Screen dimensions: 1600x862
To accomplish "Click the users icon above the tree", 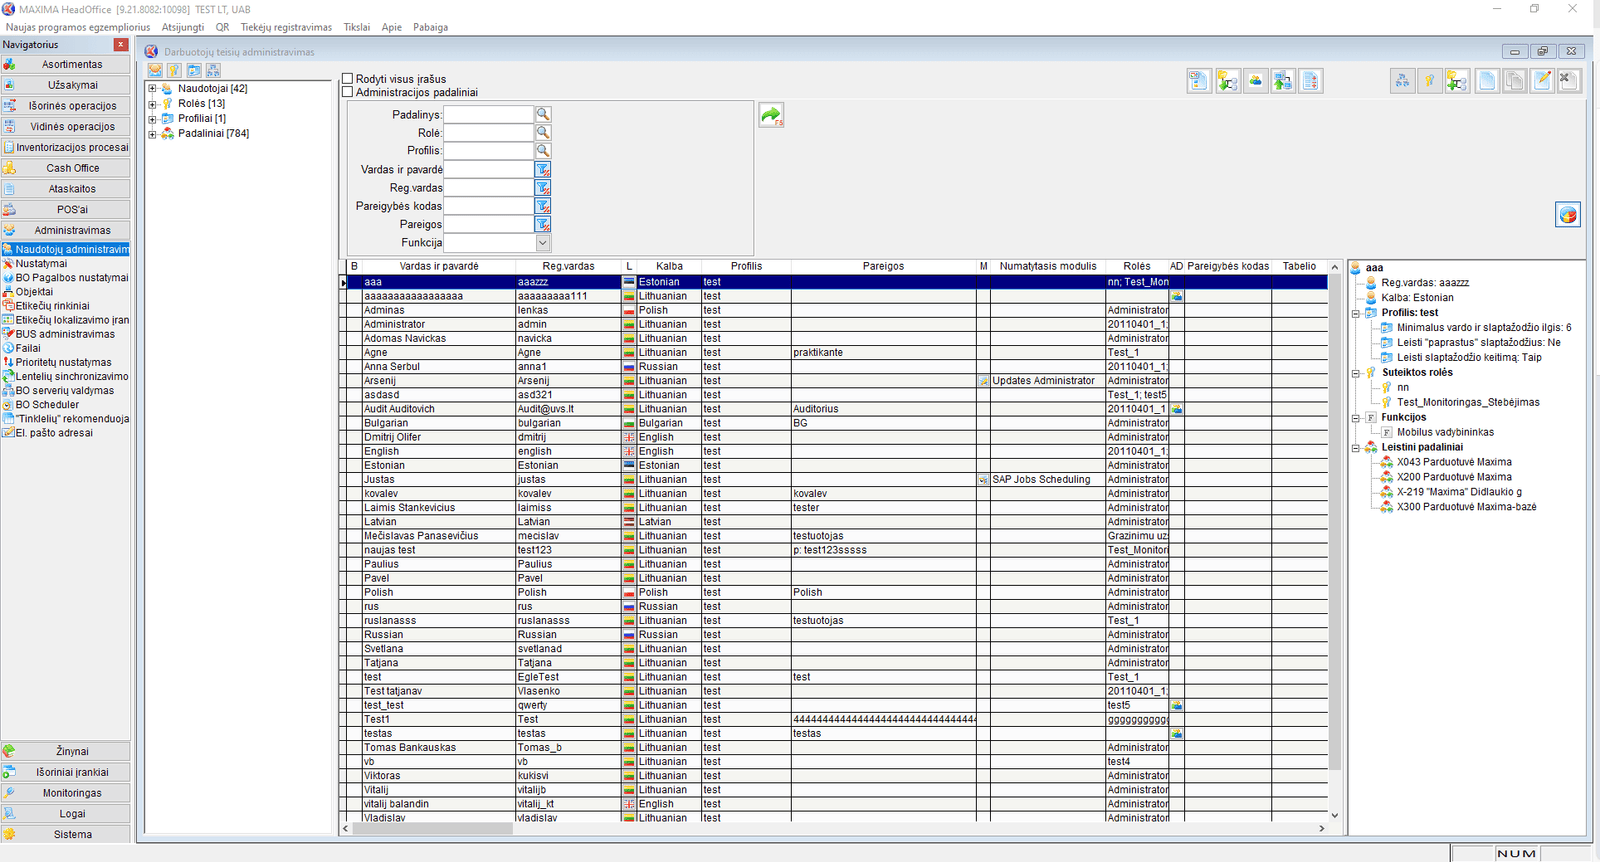I will click(155, 70).
